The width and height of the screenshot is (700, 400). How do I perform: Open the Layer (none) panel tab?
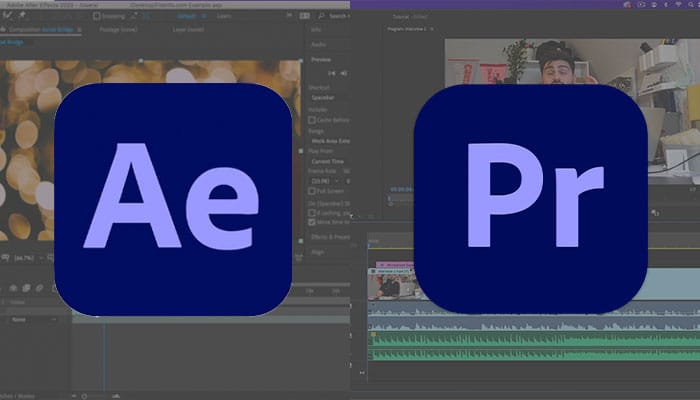[188, 29]
